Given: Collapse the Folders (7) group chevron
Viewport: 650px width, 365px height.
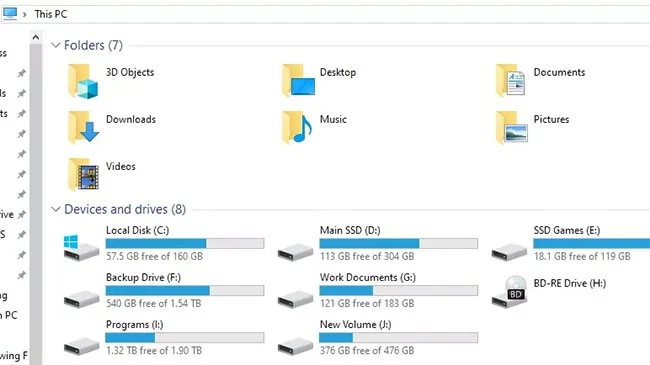Looking at the screenshot, I should 56,45.
